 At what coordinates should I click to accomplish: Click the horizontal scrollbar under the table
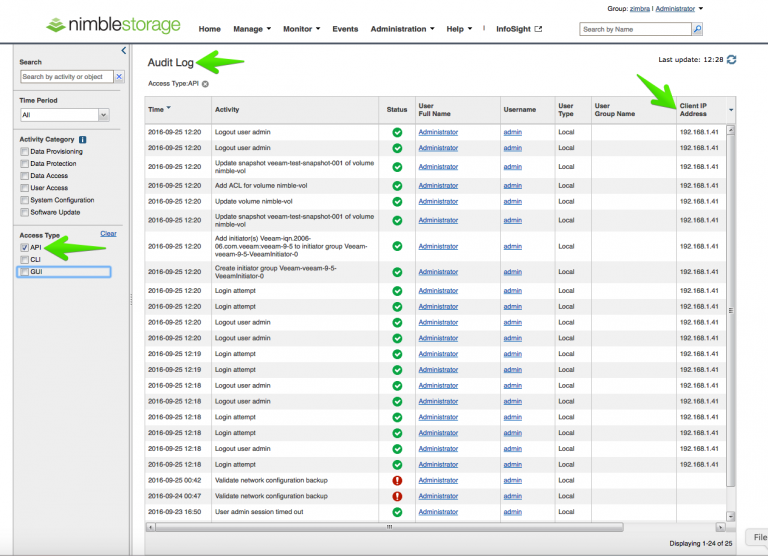389,527
